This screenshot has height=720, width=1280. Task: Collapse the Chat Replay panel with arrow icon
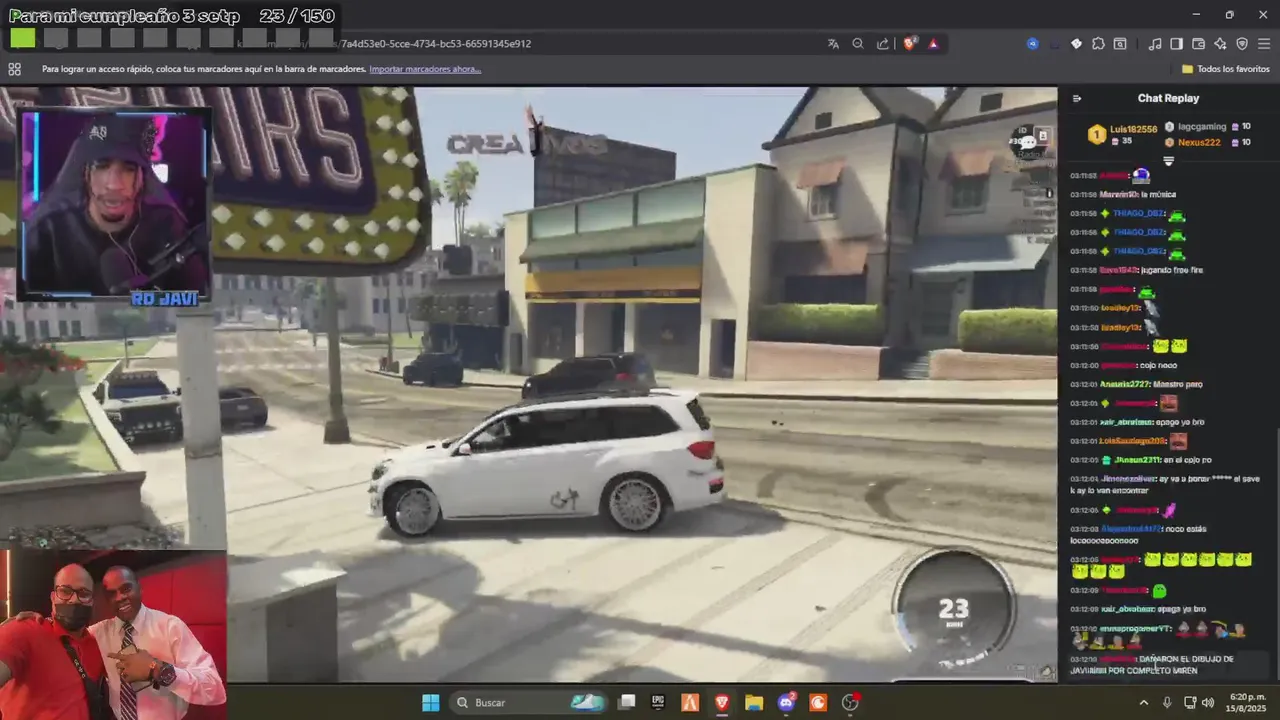(x=1077, y=98)
